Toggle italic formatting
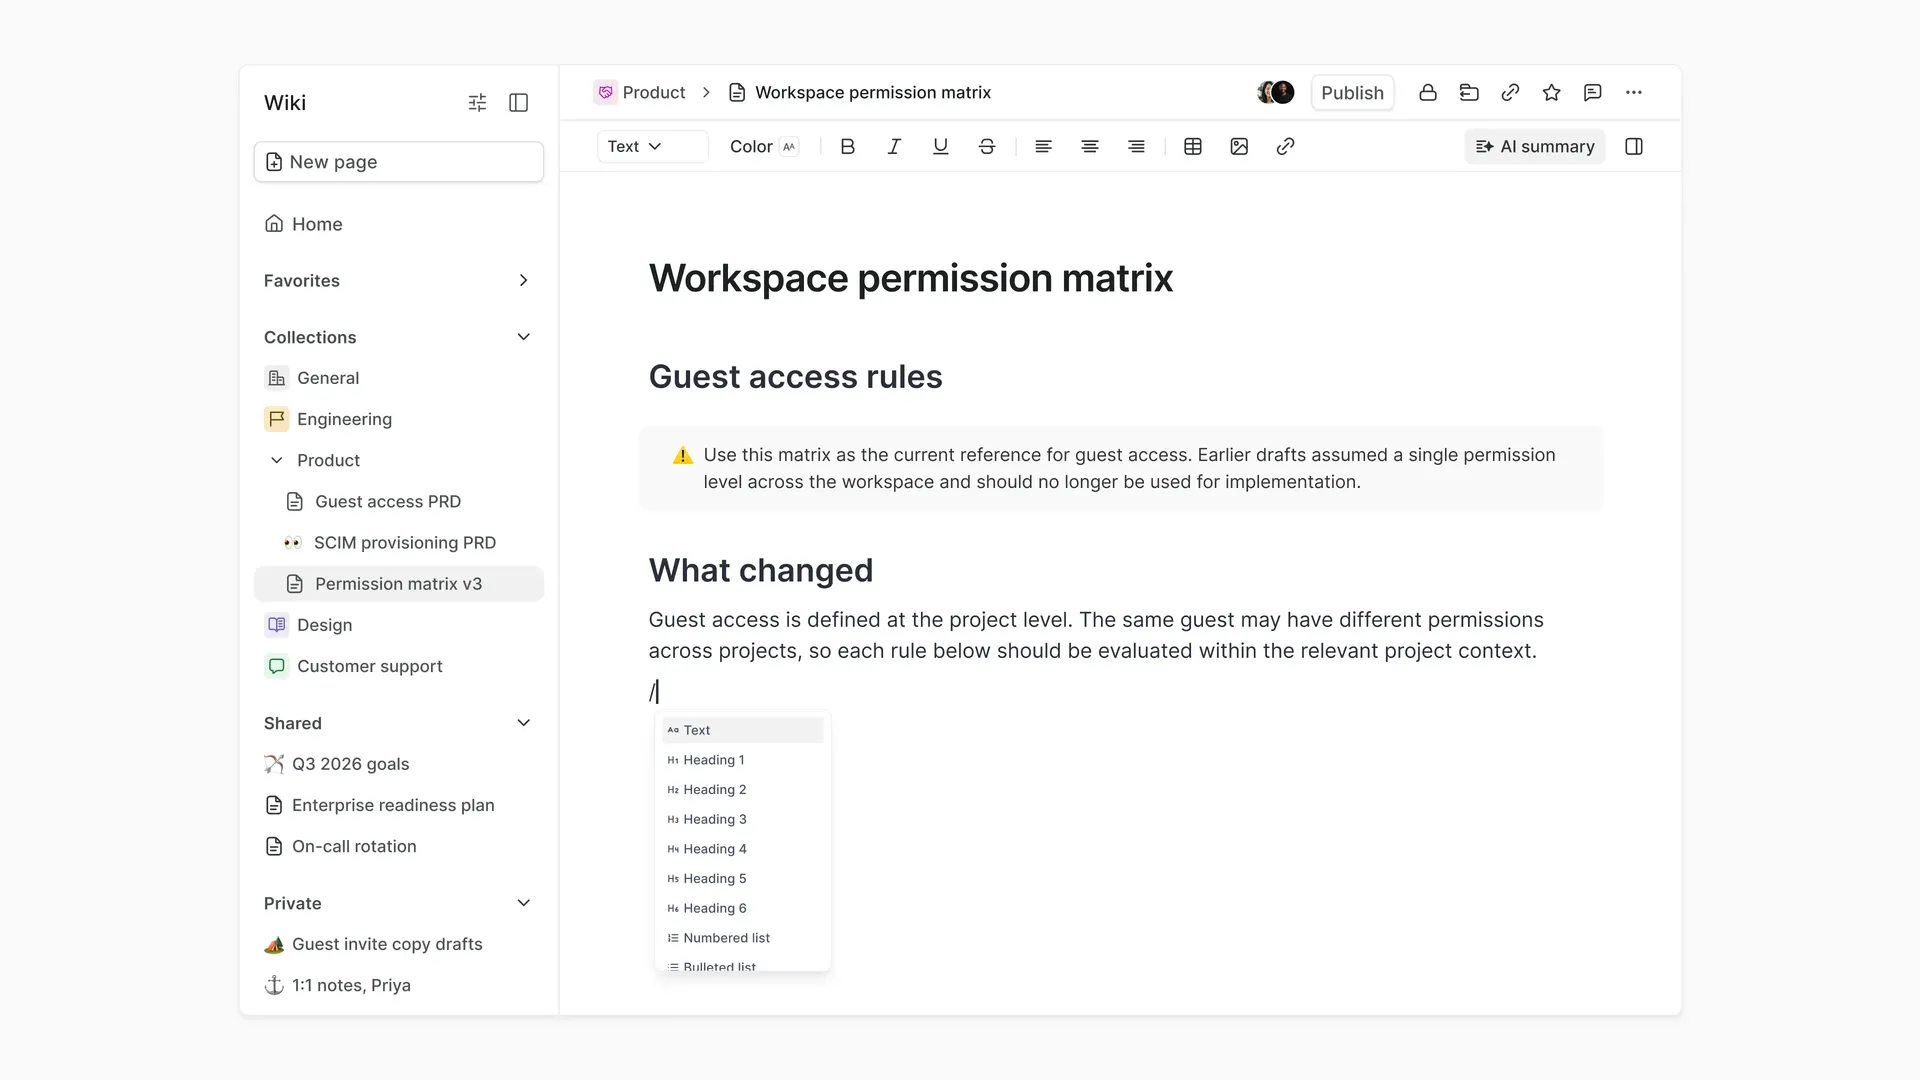This screenshot has height=1080, width=1920. 894,147
